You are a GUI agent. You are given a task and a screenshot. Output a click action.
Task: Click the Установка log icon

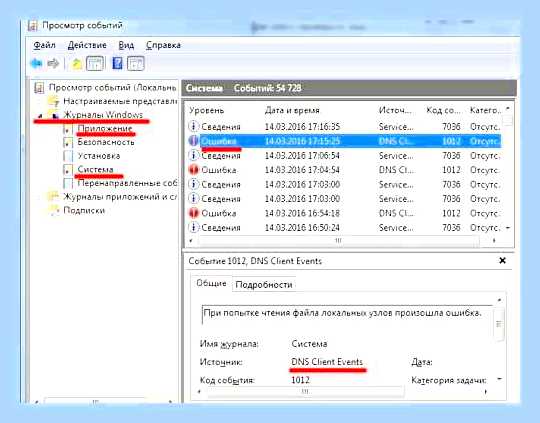click(x=68, y=156)
